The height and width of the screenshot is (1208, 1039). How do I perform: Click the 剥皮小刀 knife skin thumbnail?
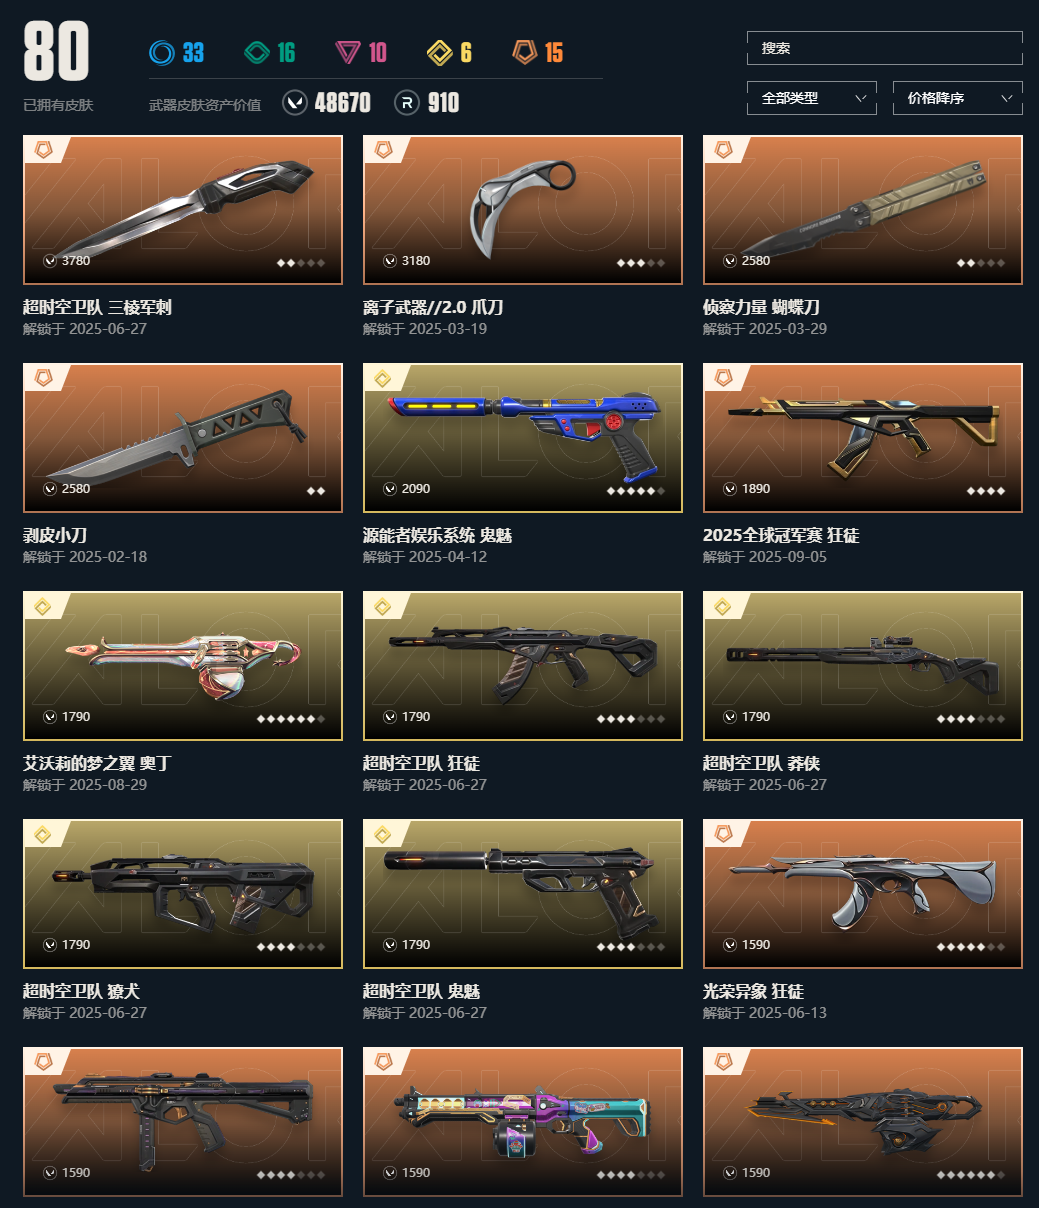[183, 438]
